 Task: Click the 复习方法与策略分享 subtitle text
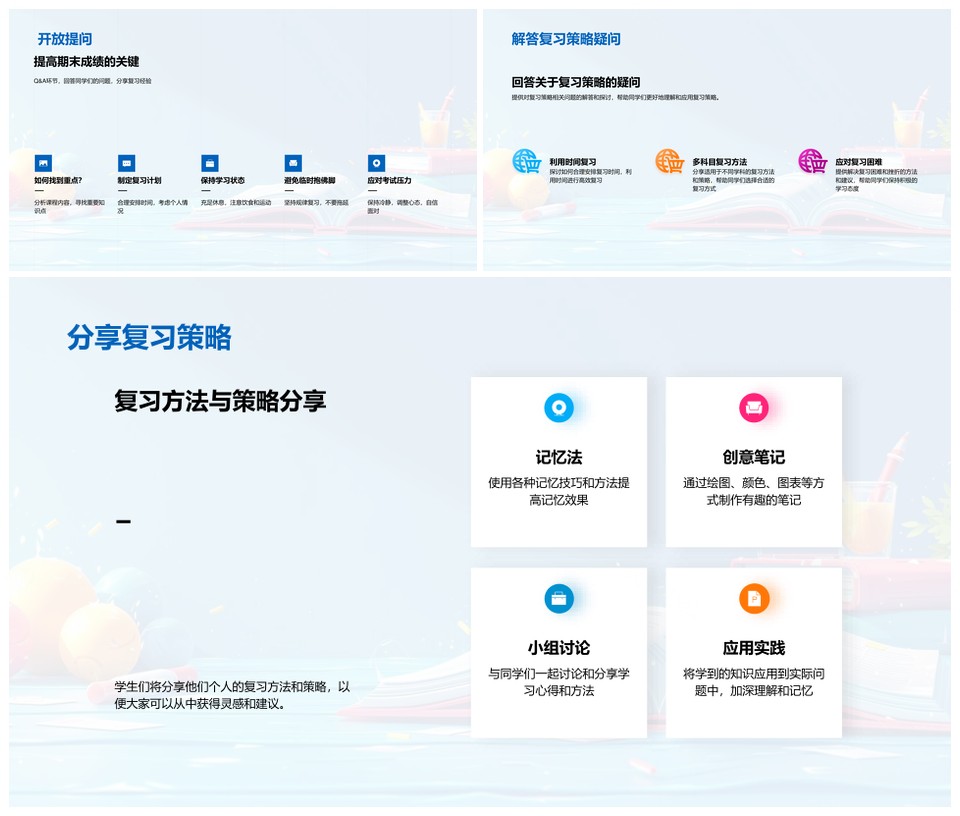[x=220, y=401]
